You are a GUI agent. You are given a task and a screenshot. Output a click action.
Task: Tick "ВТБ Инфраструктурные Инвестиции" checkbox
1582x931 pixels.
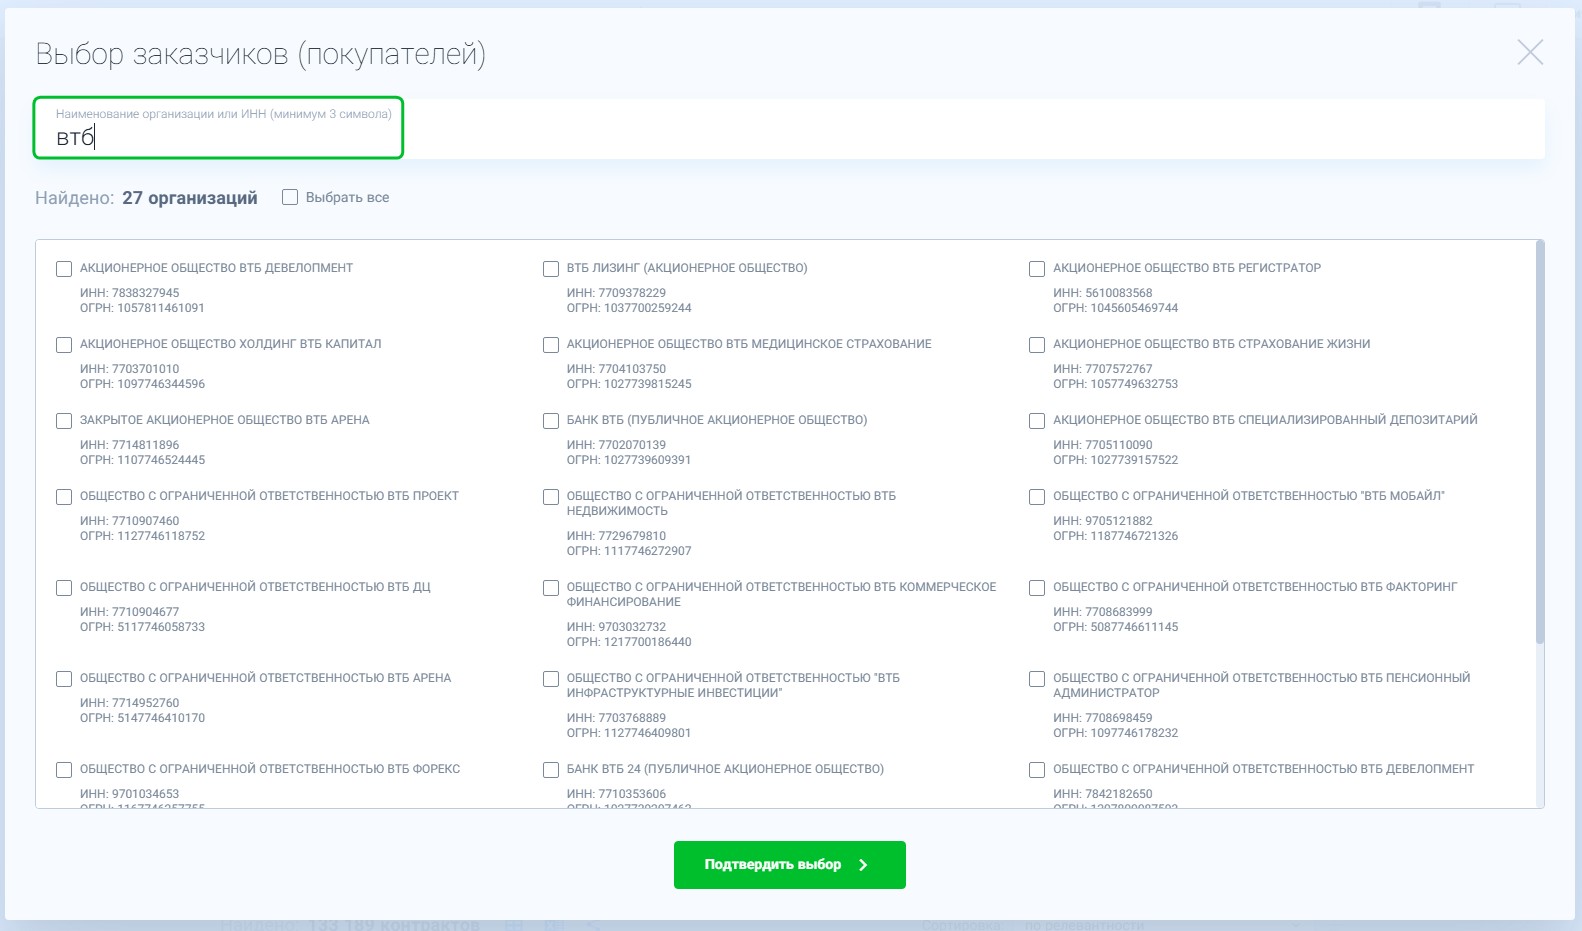551,679
